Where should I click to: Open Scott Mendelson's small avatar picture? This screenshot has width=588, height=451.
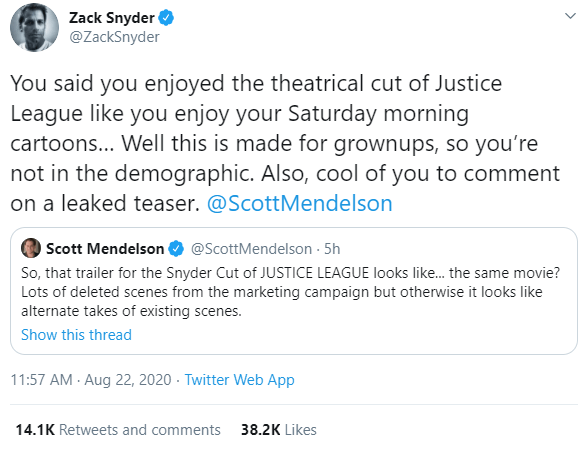(x=31, y=248)
